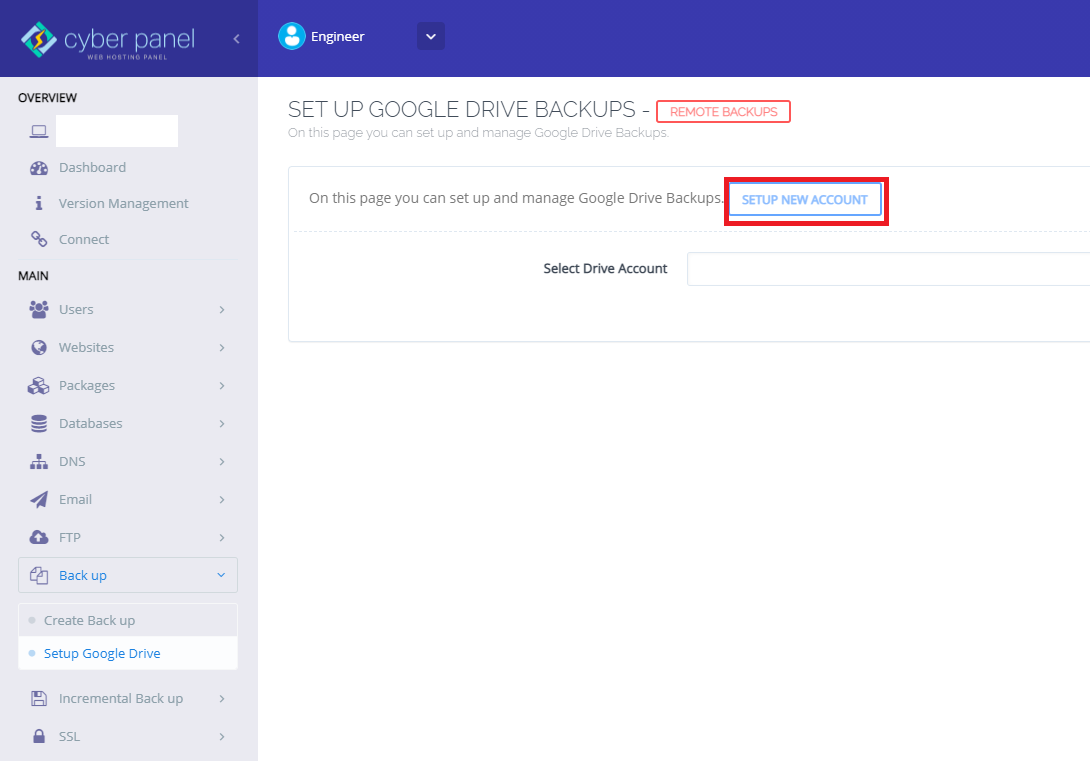This screenshot has width=1090, height=774.
Task: Click the Connect chain link icon
Action: [x=39, y=239]
